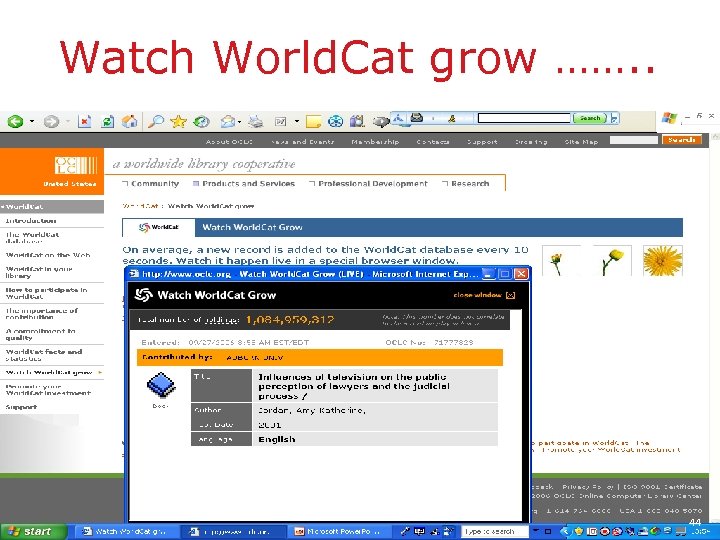Click the Research toolbar icon
Viewport: 720px width, 540px height.
coord(357,122)
